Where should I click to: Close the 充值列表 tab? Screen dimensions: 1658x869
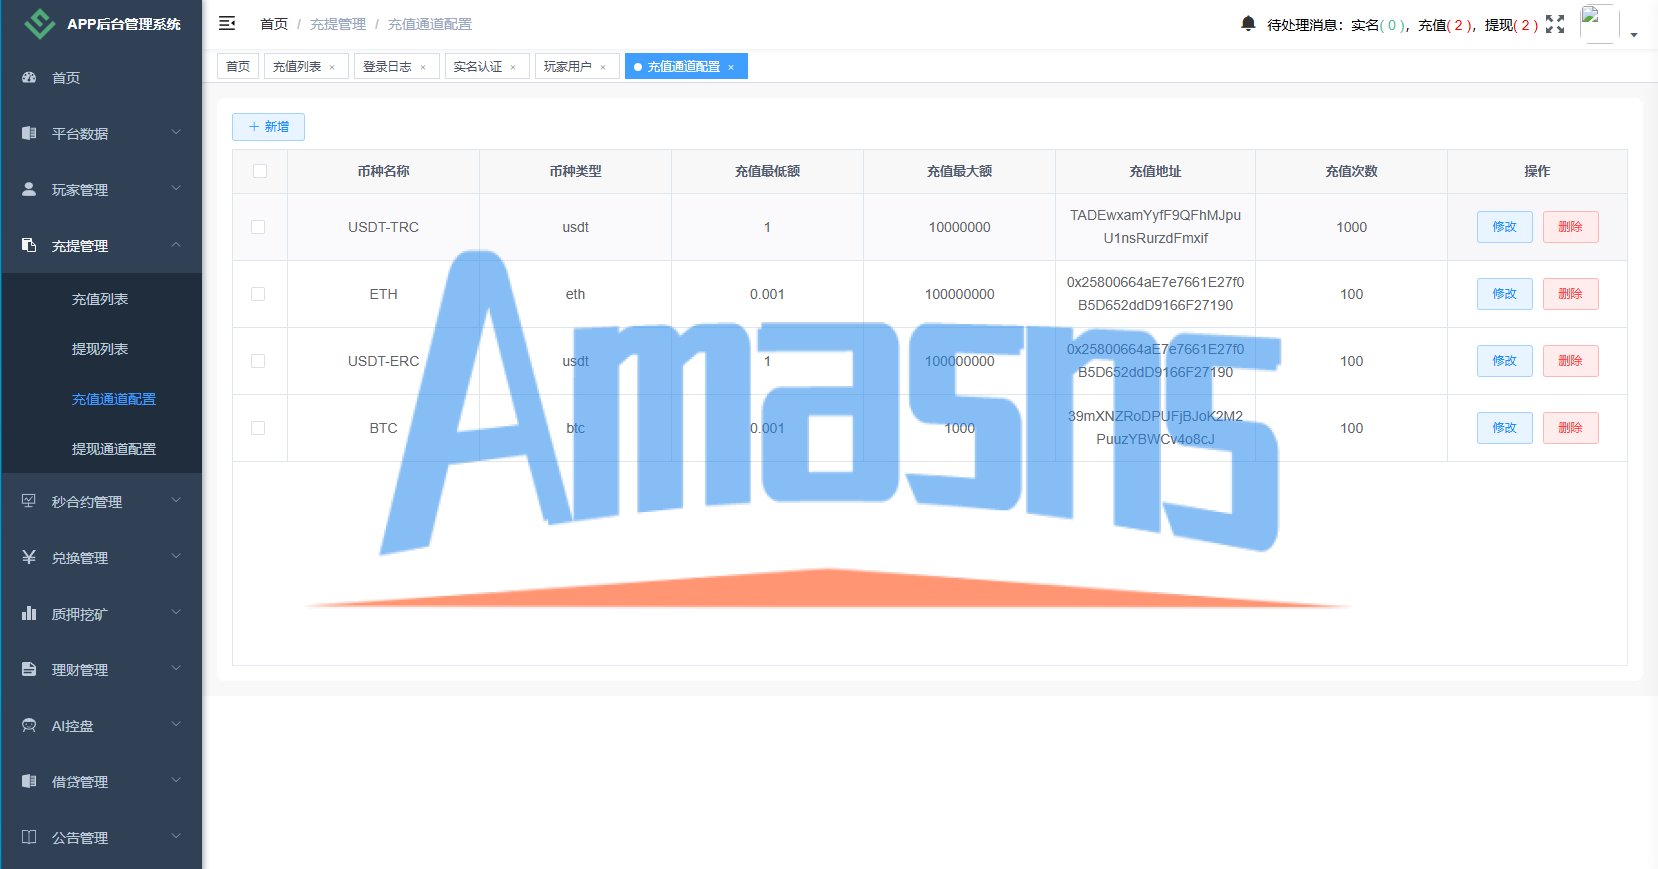click(332, 67)
